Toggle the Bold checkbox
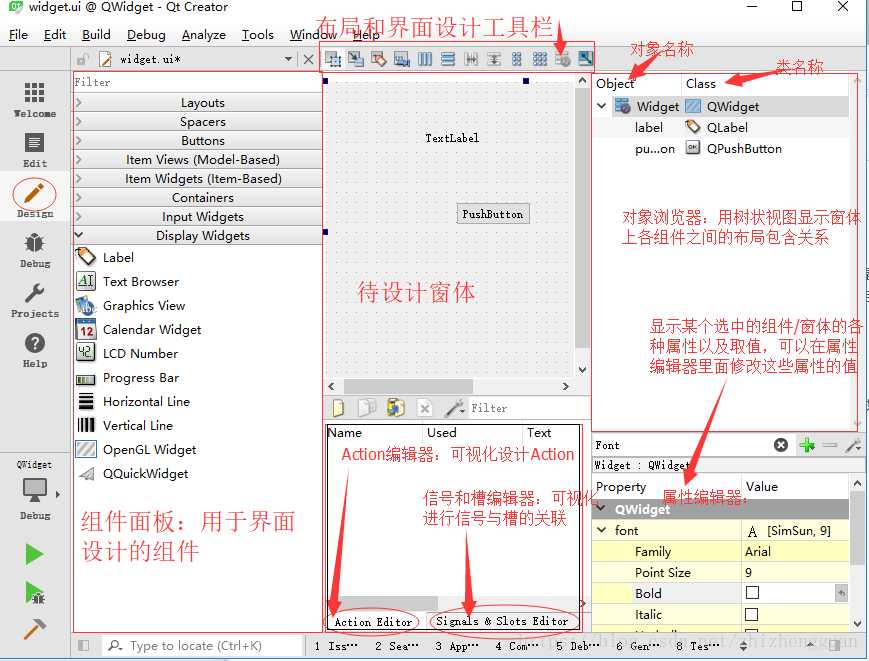Viewport: 869px width, 661px height. pyautogui.click(x=752, y=593)
